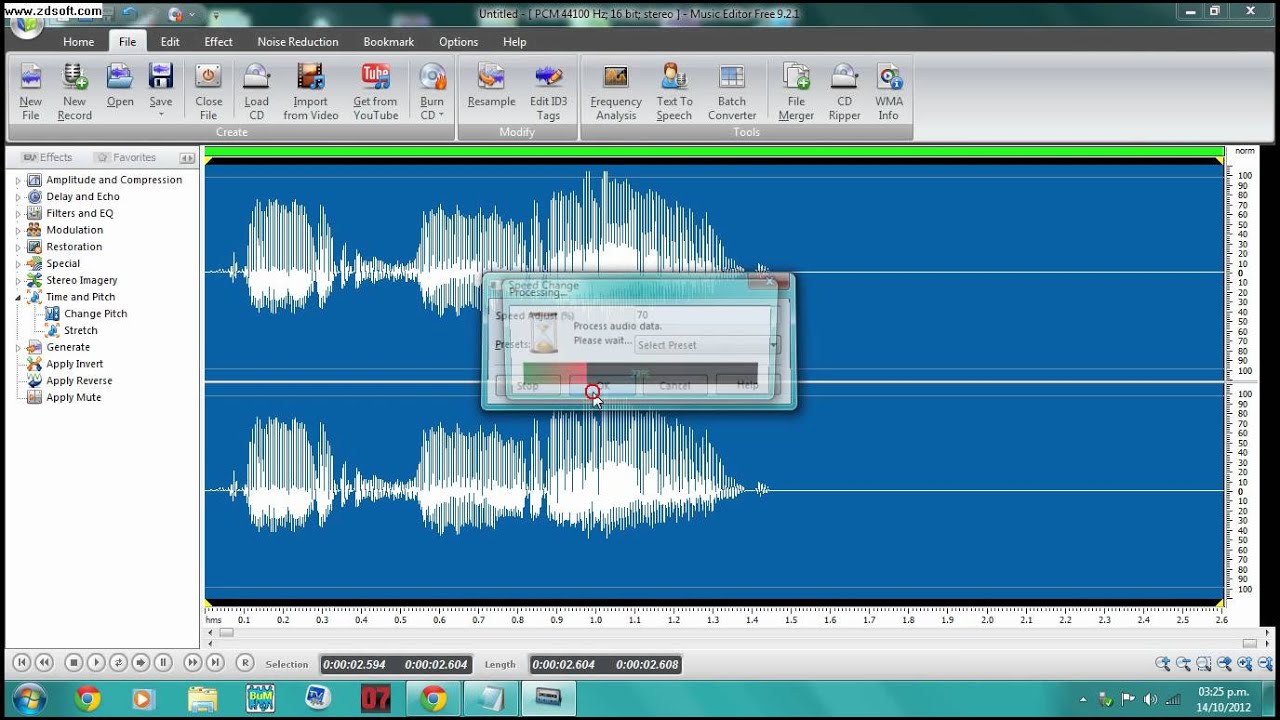1280x720 pixels.
Task: Open the Batch Converter
Action: (732, 92)
